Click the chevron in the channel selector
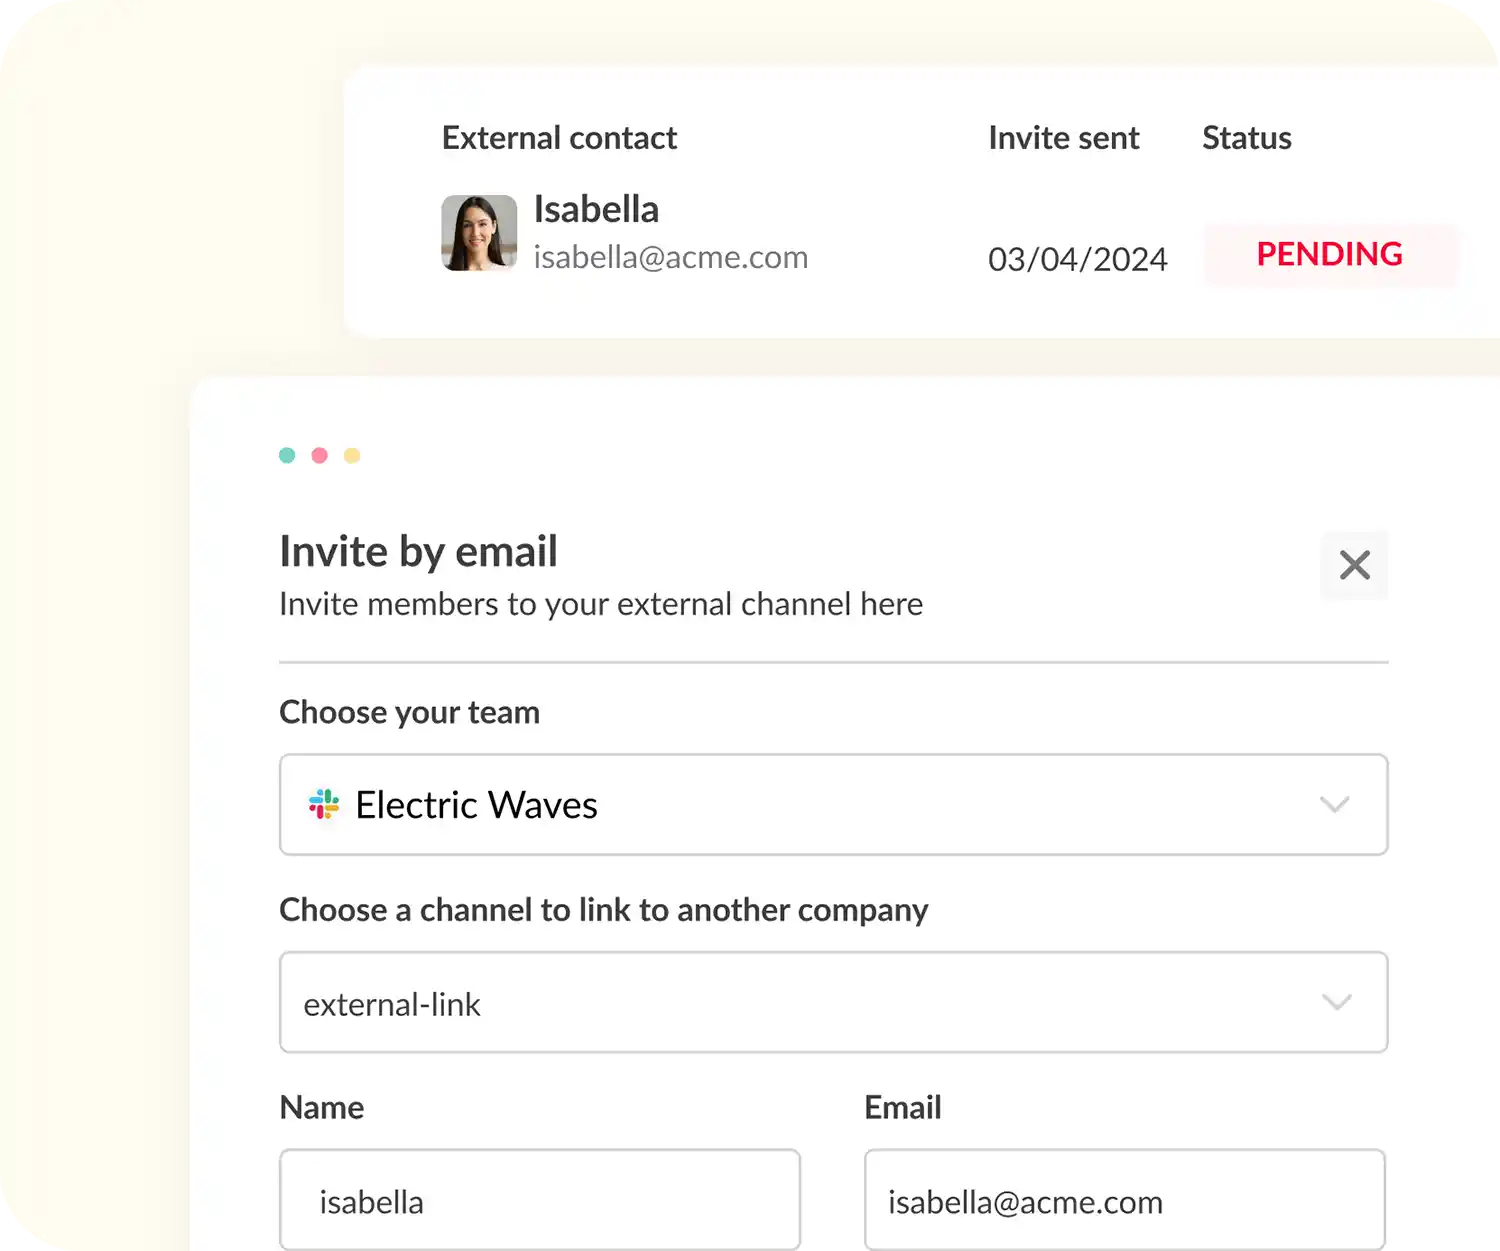Image resolution: width=1500 pixels, height=1251 pixels. coord(1337,1002)
